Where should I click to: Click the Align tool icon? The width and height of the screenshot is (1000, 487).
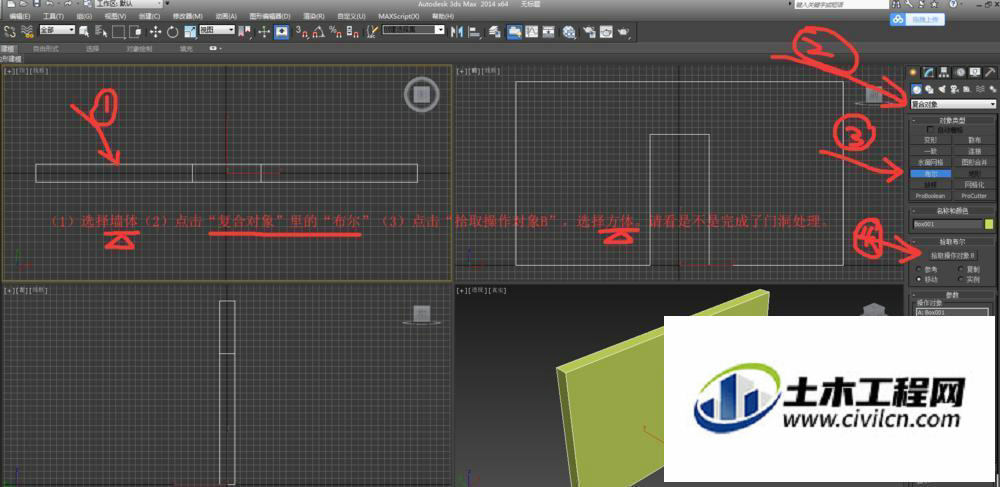coord(475,31)
